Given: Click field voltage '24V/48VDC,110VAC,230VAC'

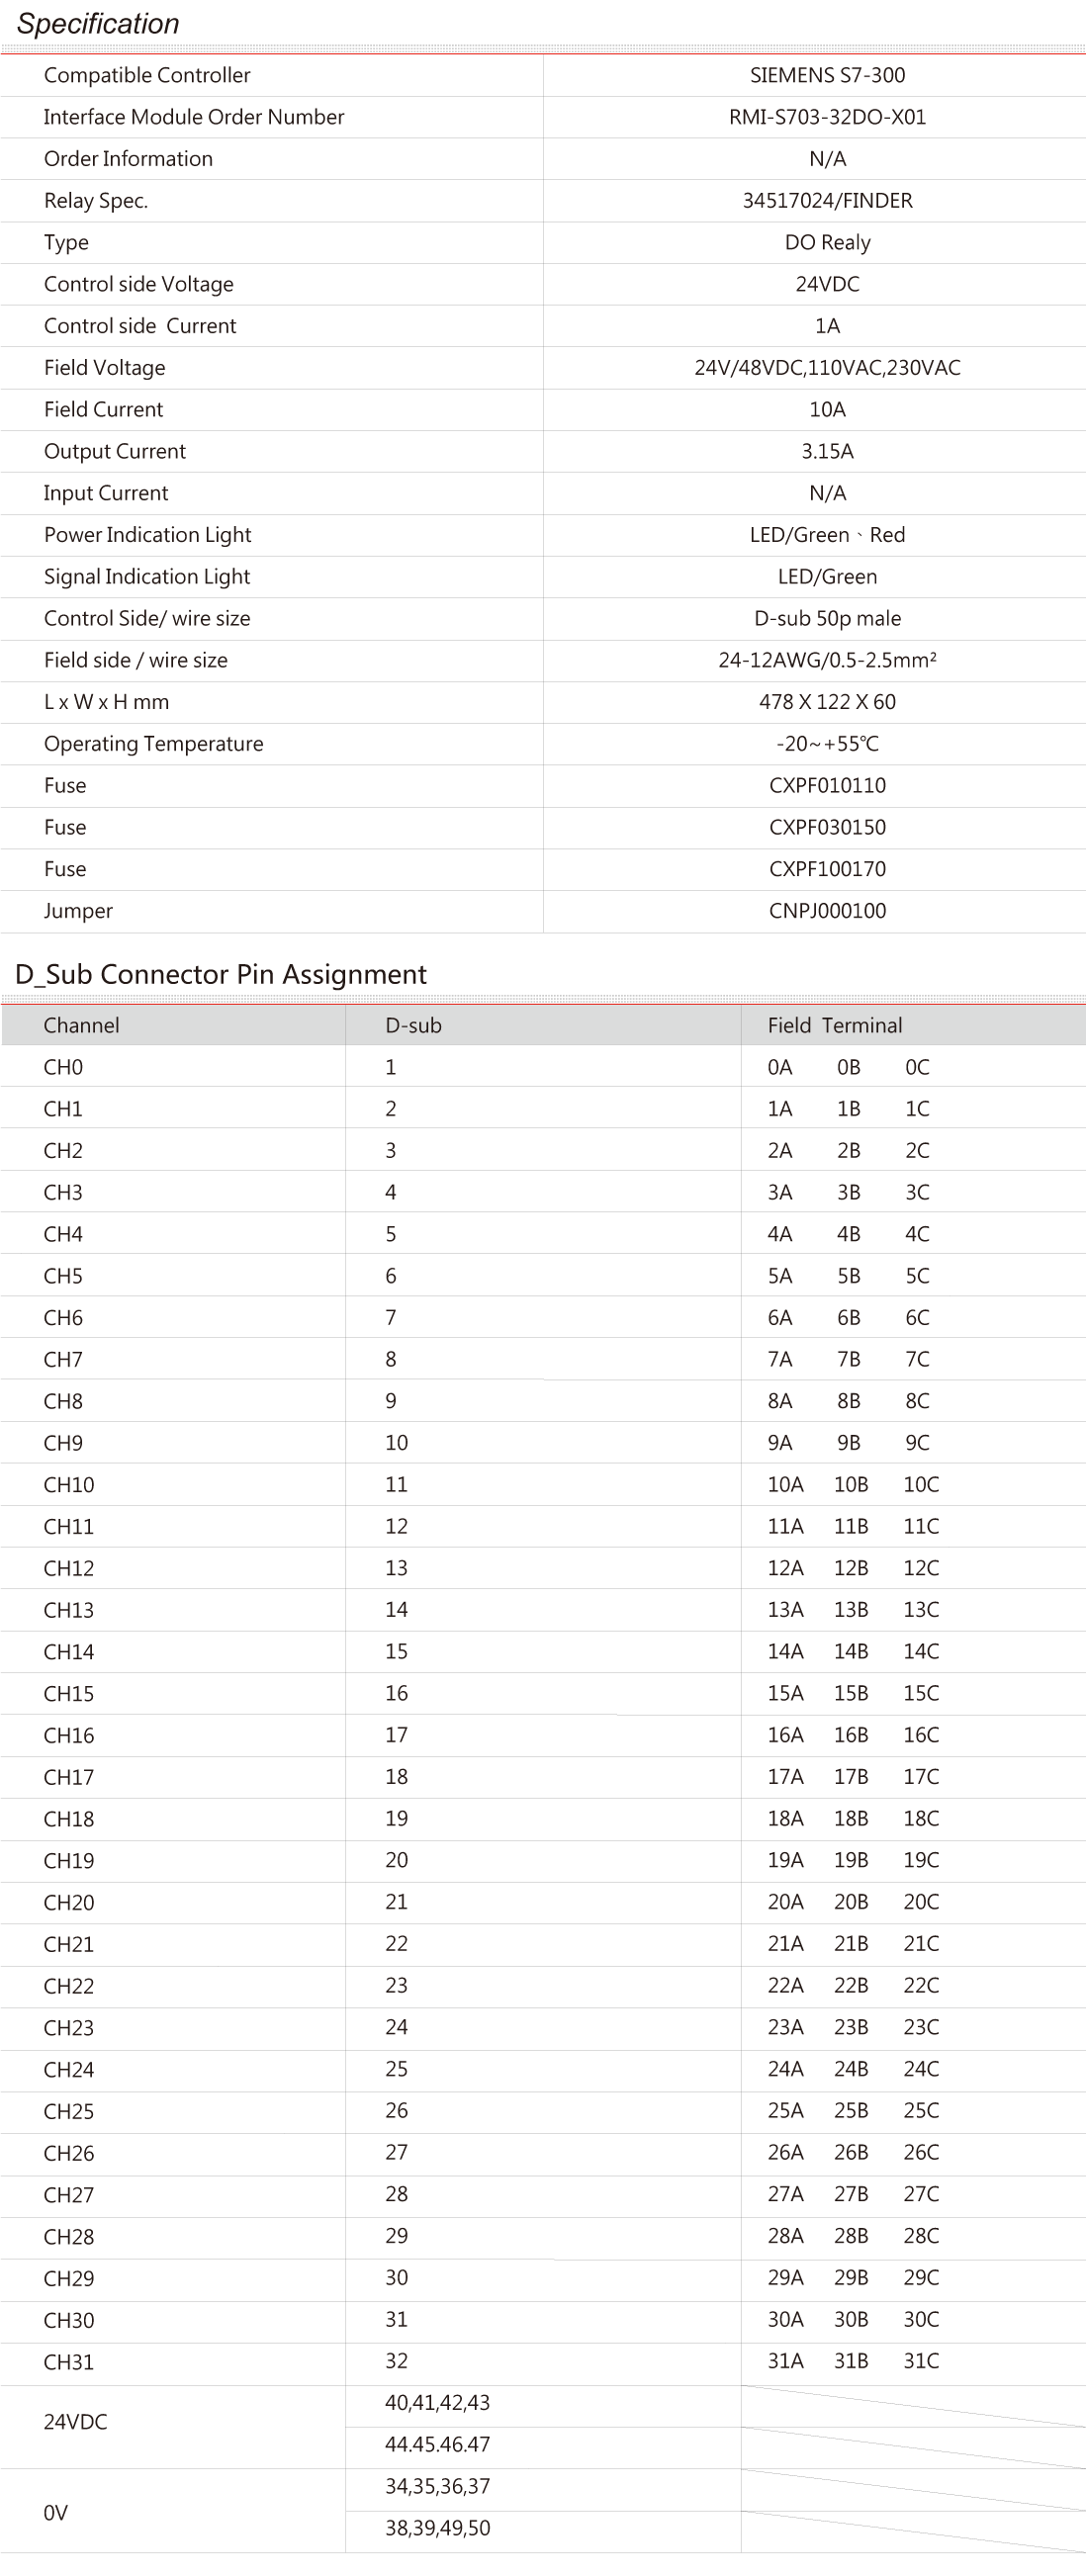Looking at the screenshot, I should (827, 367).
